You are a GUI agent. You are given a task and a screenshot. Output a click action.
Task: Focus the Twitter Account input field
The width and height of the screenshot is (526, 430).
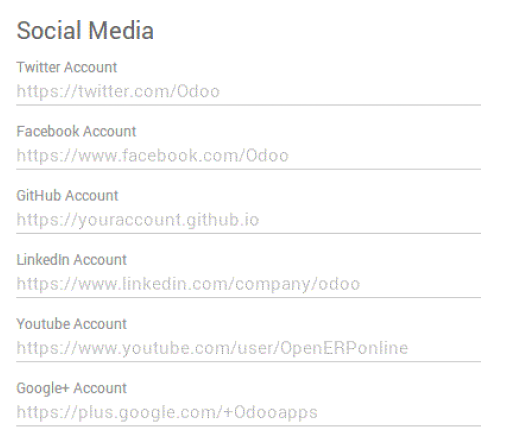tap(249, 92)
